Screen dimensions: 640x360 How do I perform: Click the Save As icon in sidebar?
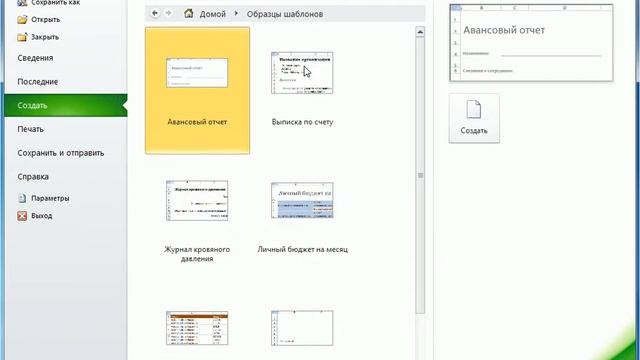(x=22, y=3)
